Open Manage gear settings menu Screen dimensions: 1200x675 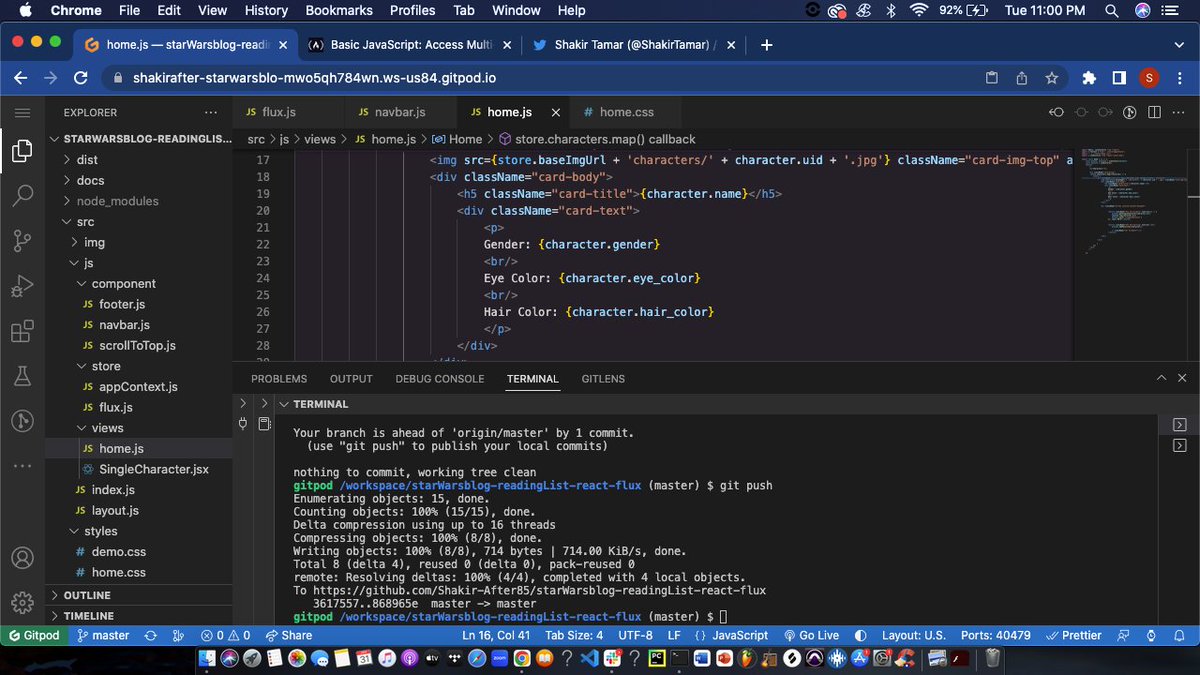point(22,602)
